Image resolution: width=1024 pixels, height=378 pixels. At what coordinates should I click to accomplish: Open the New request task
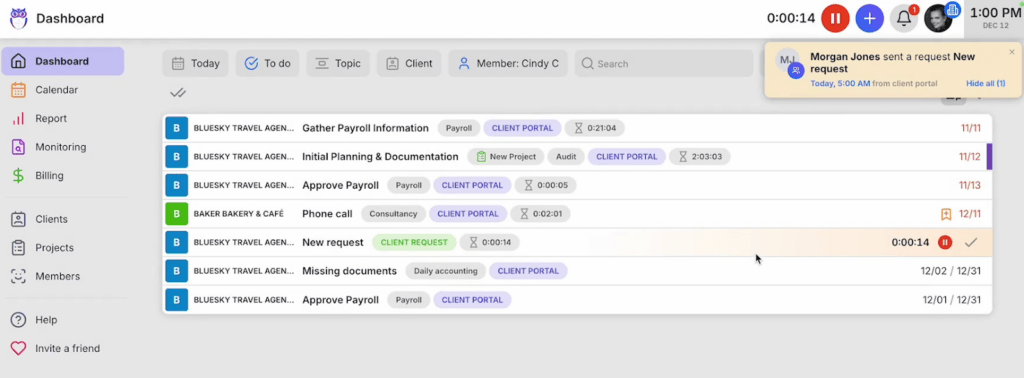[332, 242]
